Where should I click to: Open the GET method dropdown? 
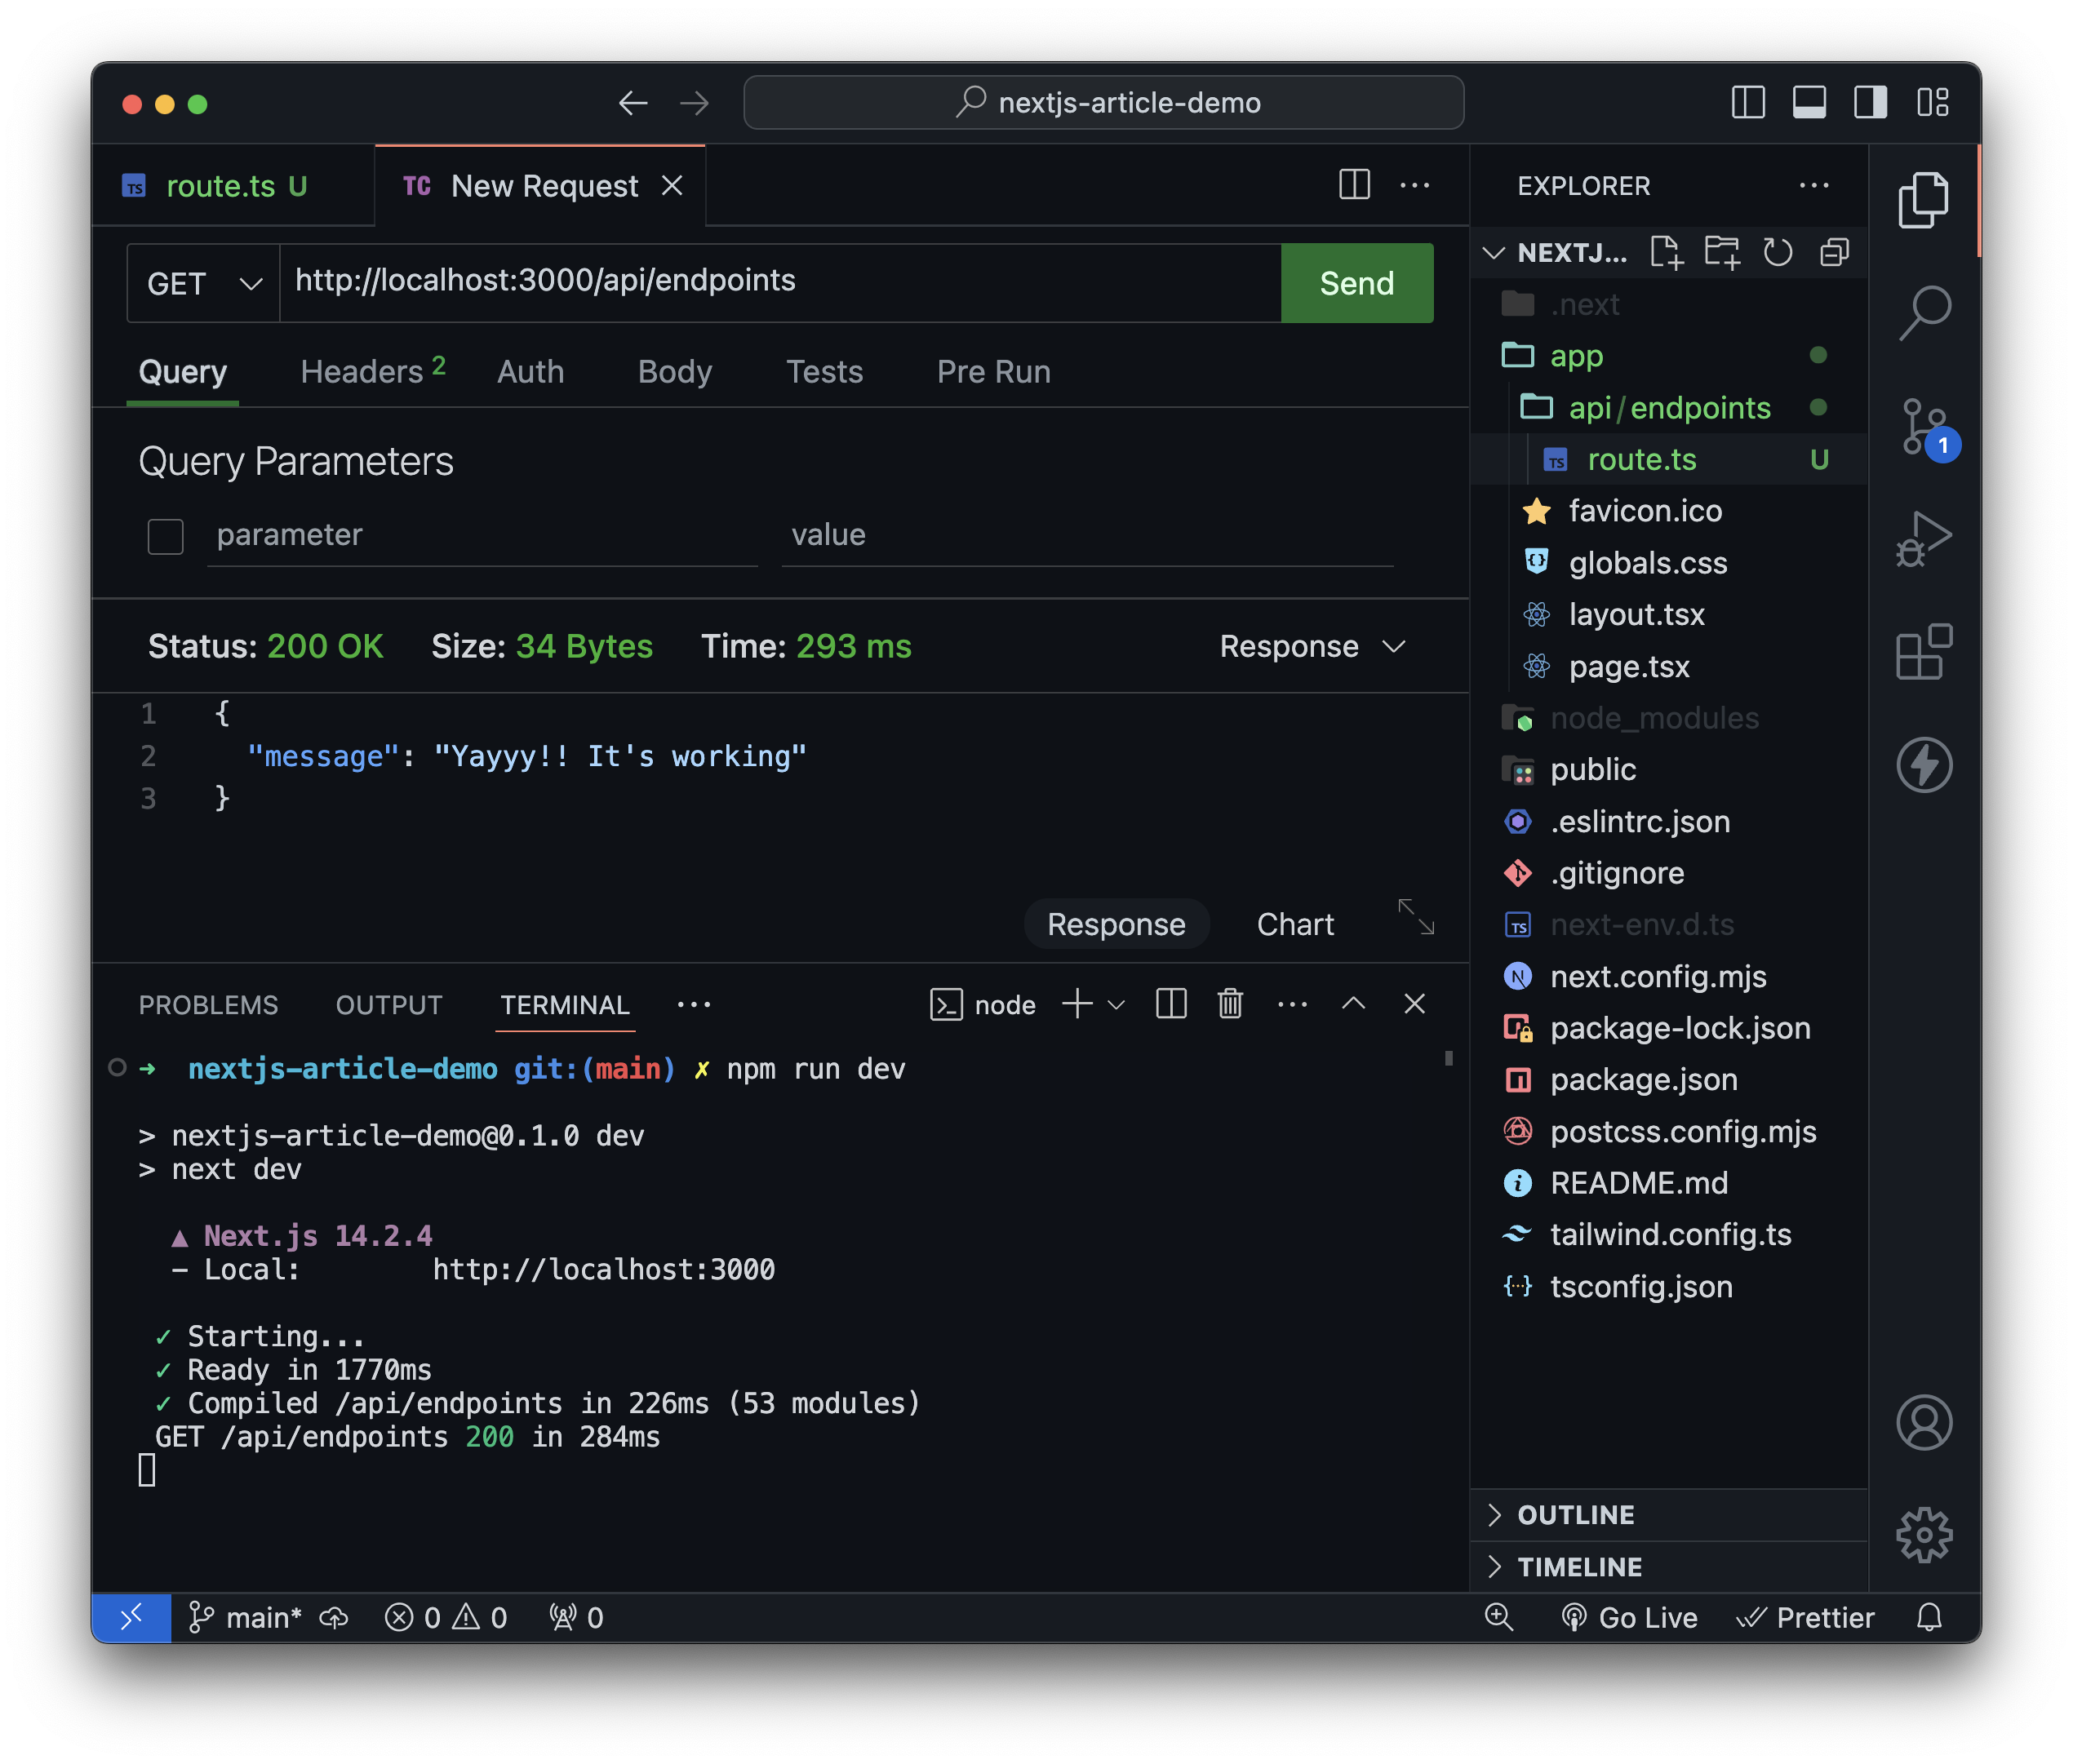[x=205, y=283]
